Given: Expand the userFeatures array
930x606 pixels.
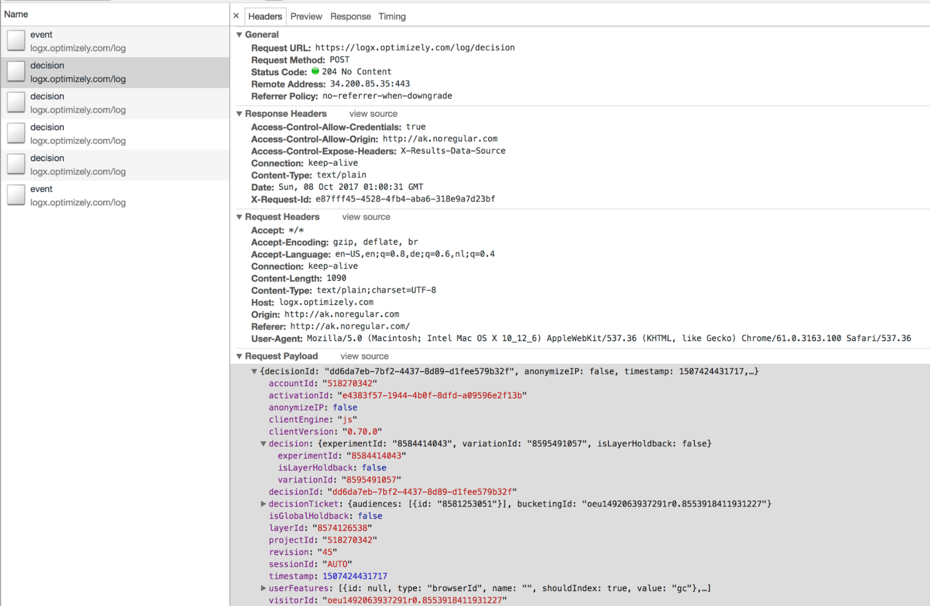Looking at the screenshot, I should point(263,588).
